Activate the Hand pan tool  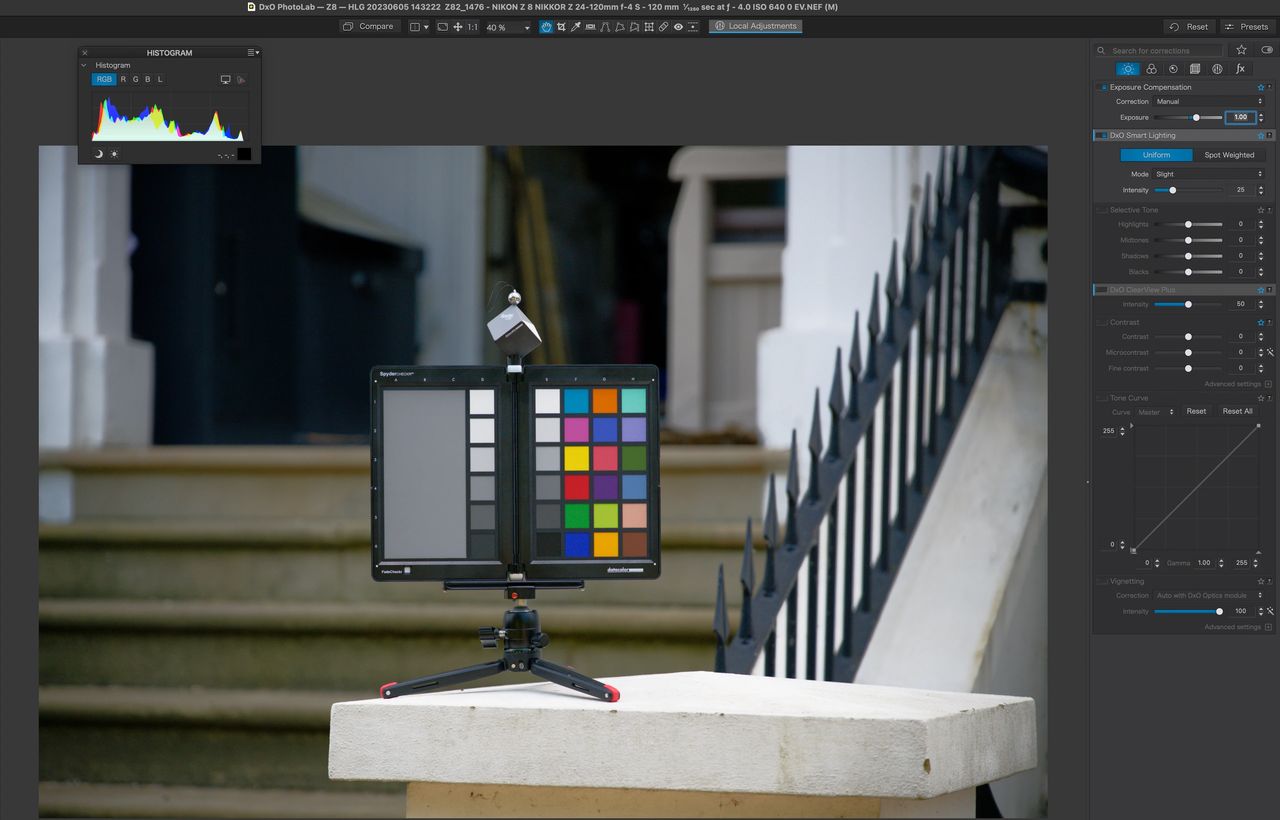click(546, 27)
